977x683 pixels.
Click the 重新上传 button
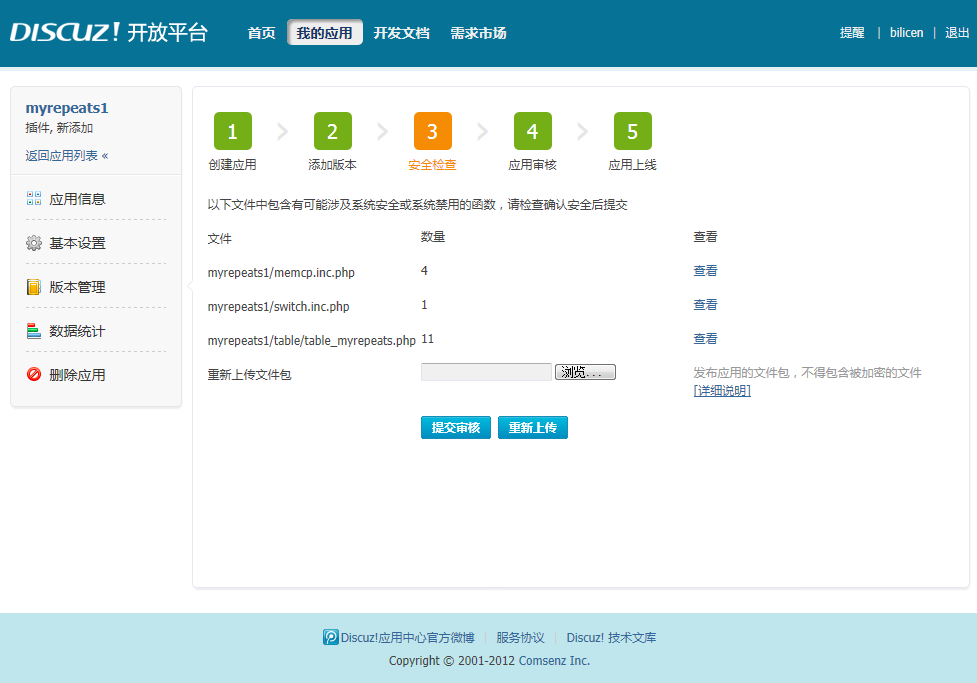point(533,427)
